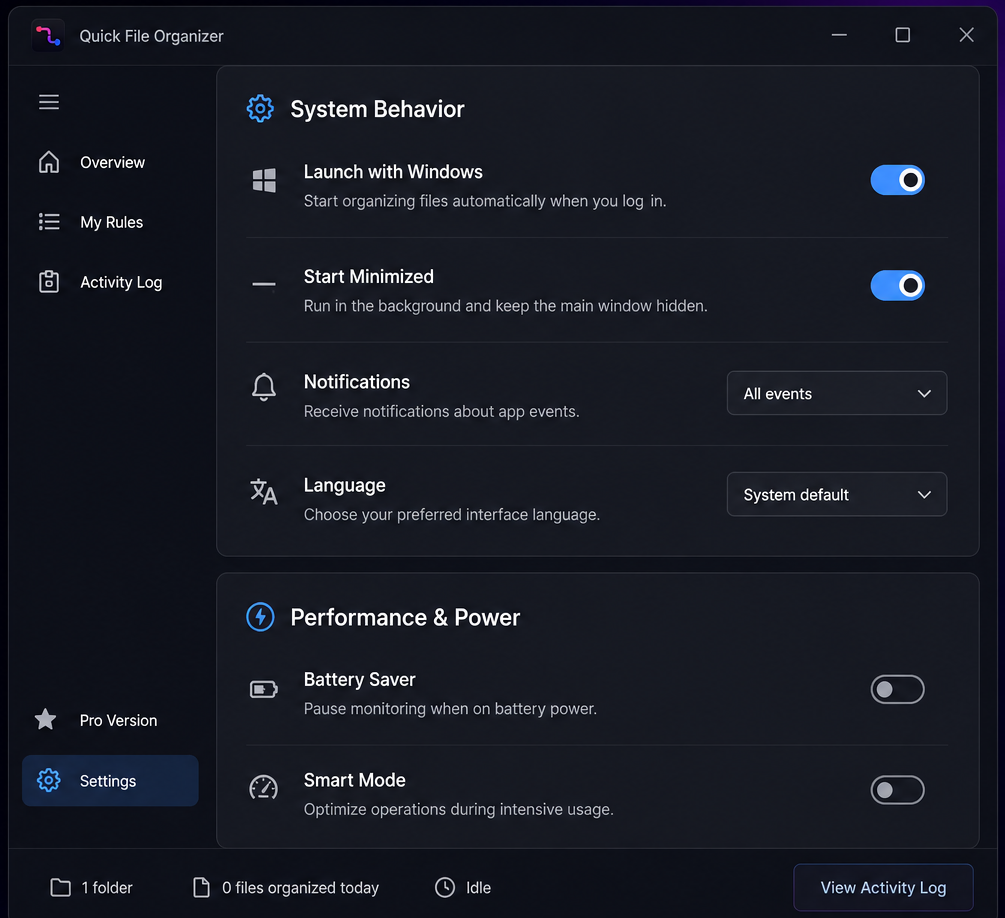This screenshot has height=918, width=1005.
Task: Click the 'Notifications' setting label
Action: pos(356,381)
